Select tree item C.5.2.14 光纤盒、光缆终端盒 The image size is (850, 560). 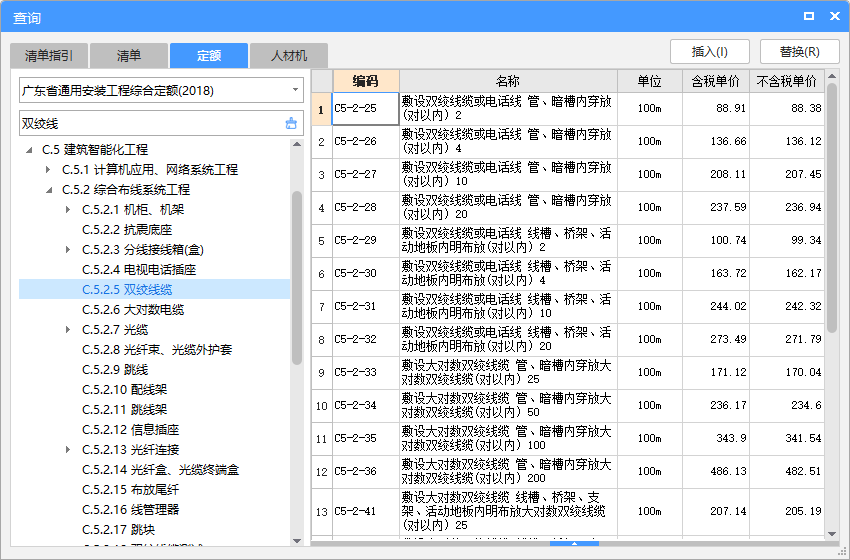point(160,469)
